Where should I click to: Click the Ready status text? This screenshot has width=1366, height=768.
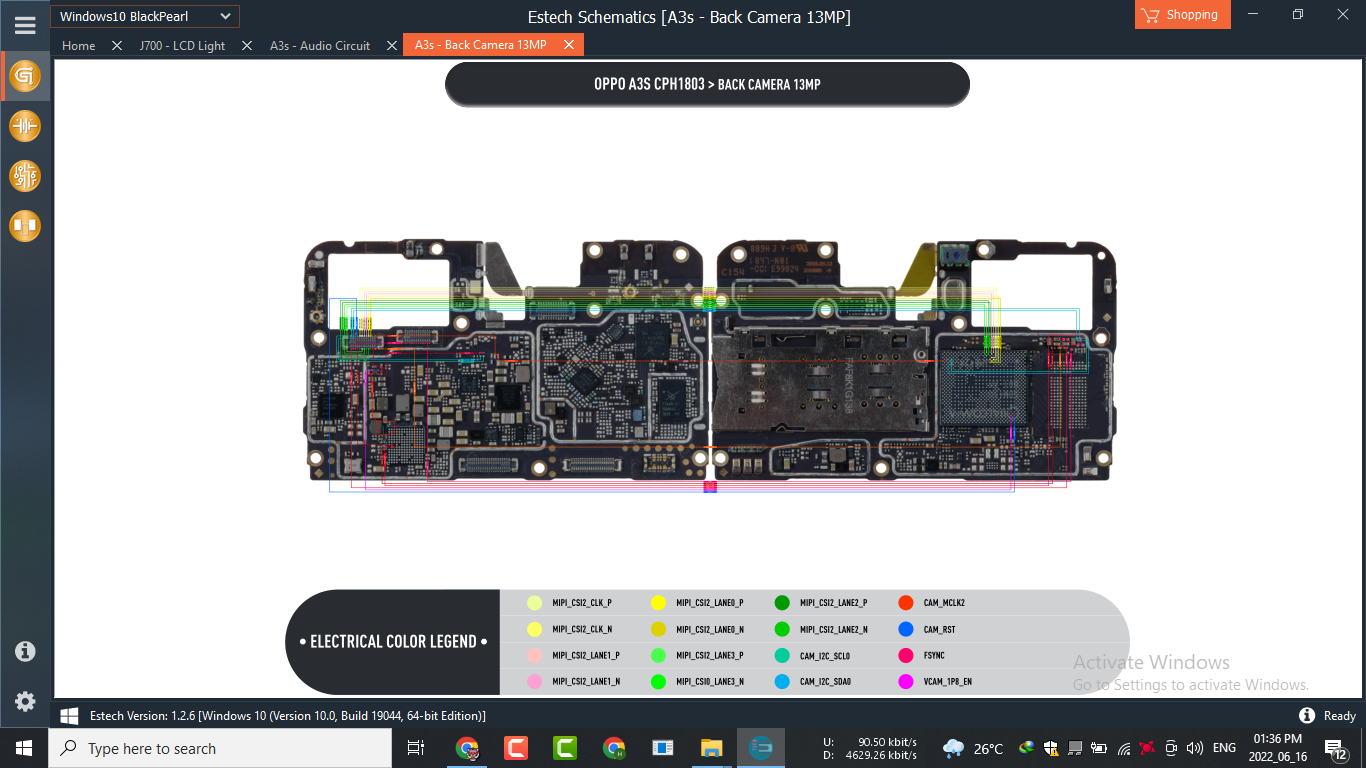(1340, 716)
